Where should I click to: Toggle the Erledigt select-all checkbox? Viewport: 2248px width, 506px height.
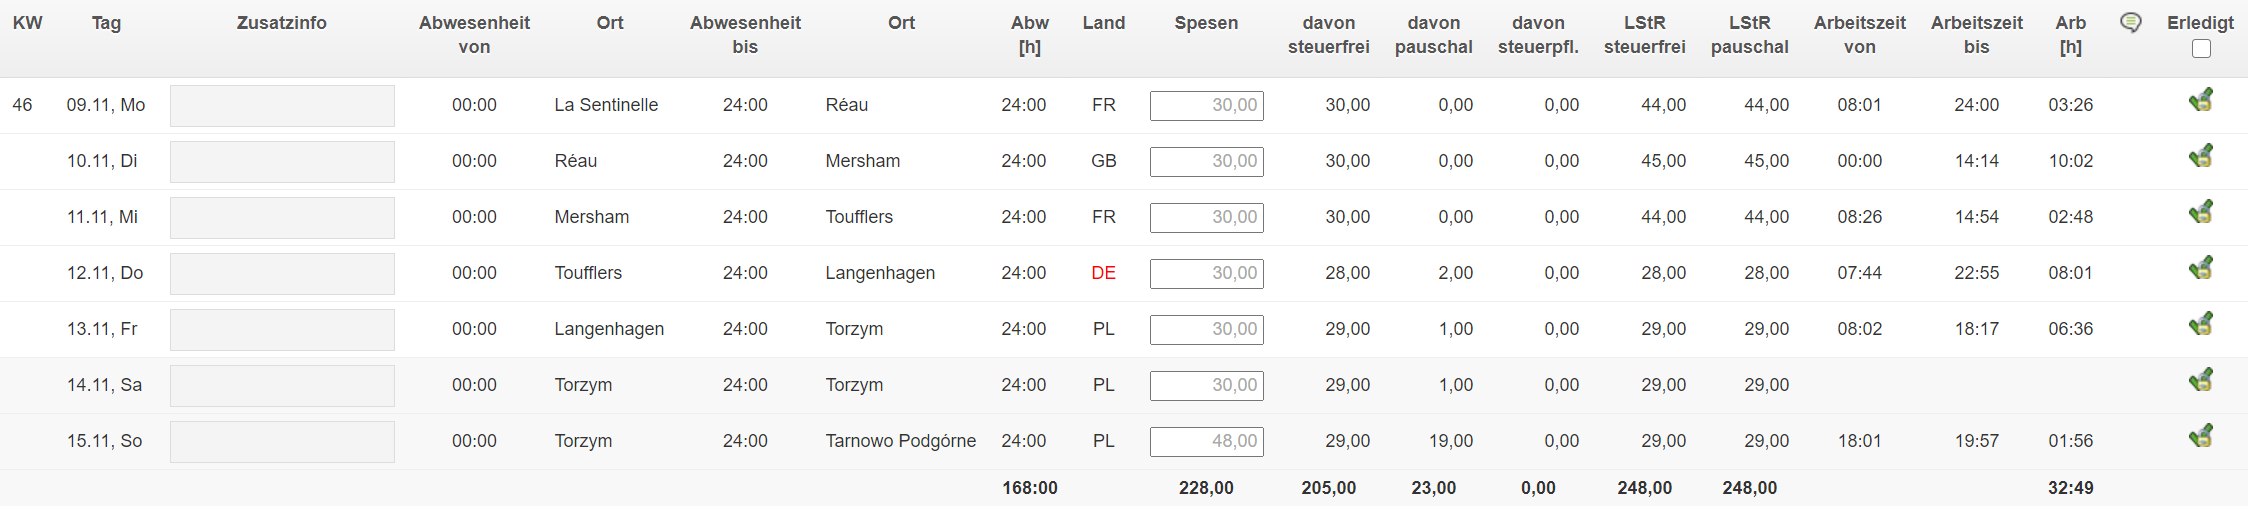click(2201, 48)
